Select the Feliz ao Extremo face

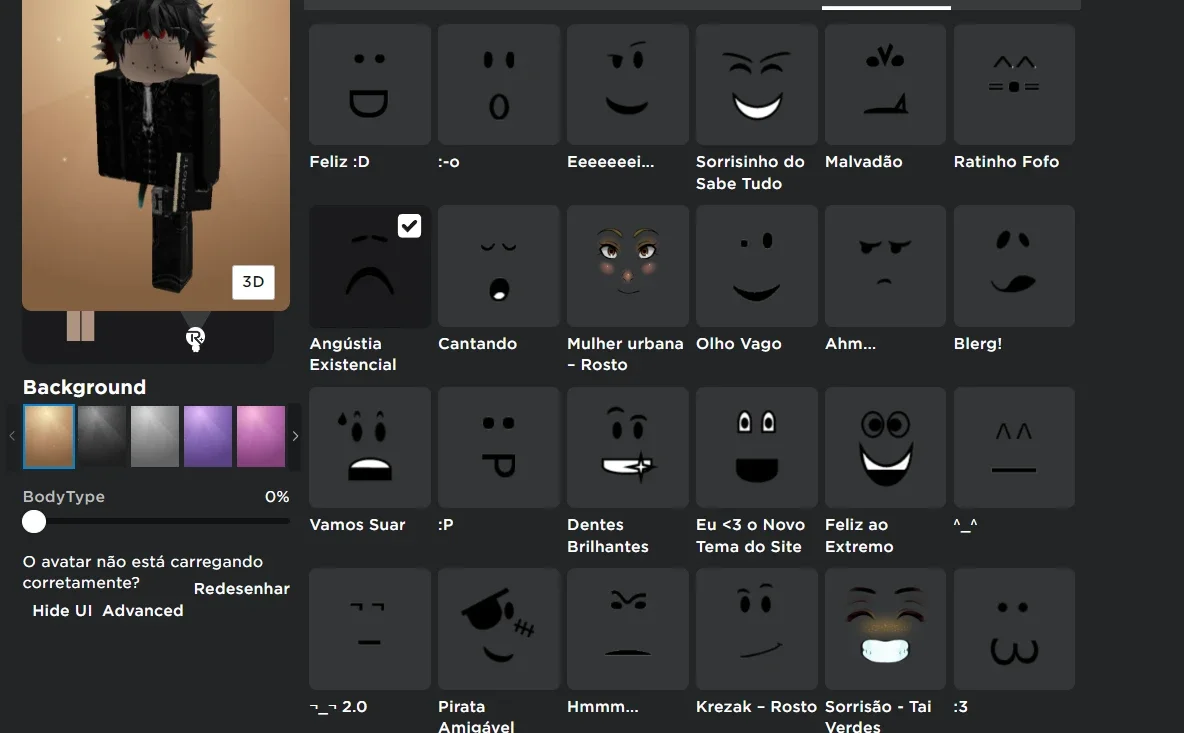click(x=885, y=448)
